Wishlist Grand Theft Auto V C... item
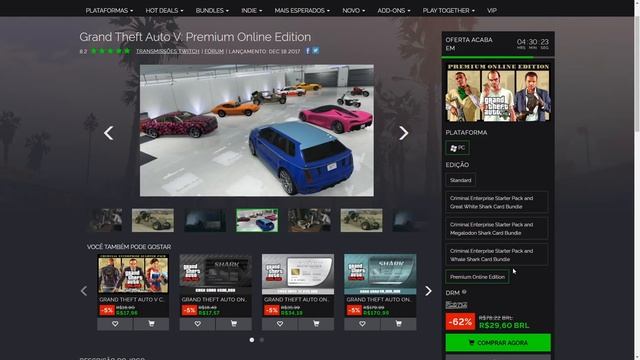This screenshot has width=640, height=360. pos(115,324)
